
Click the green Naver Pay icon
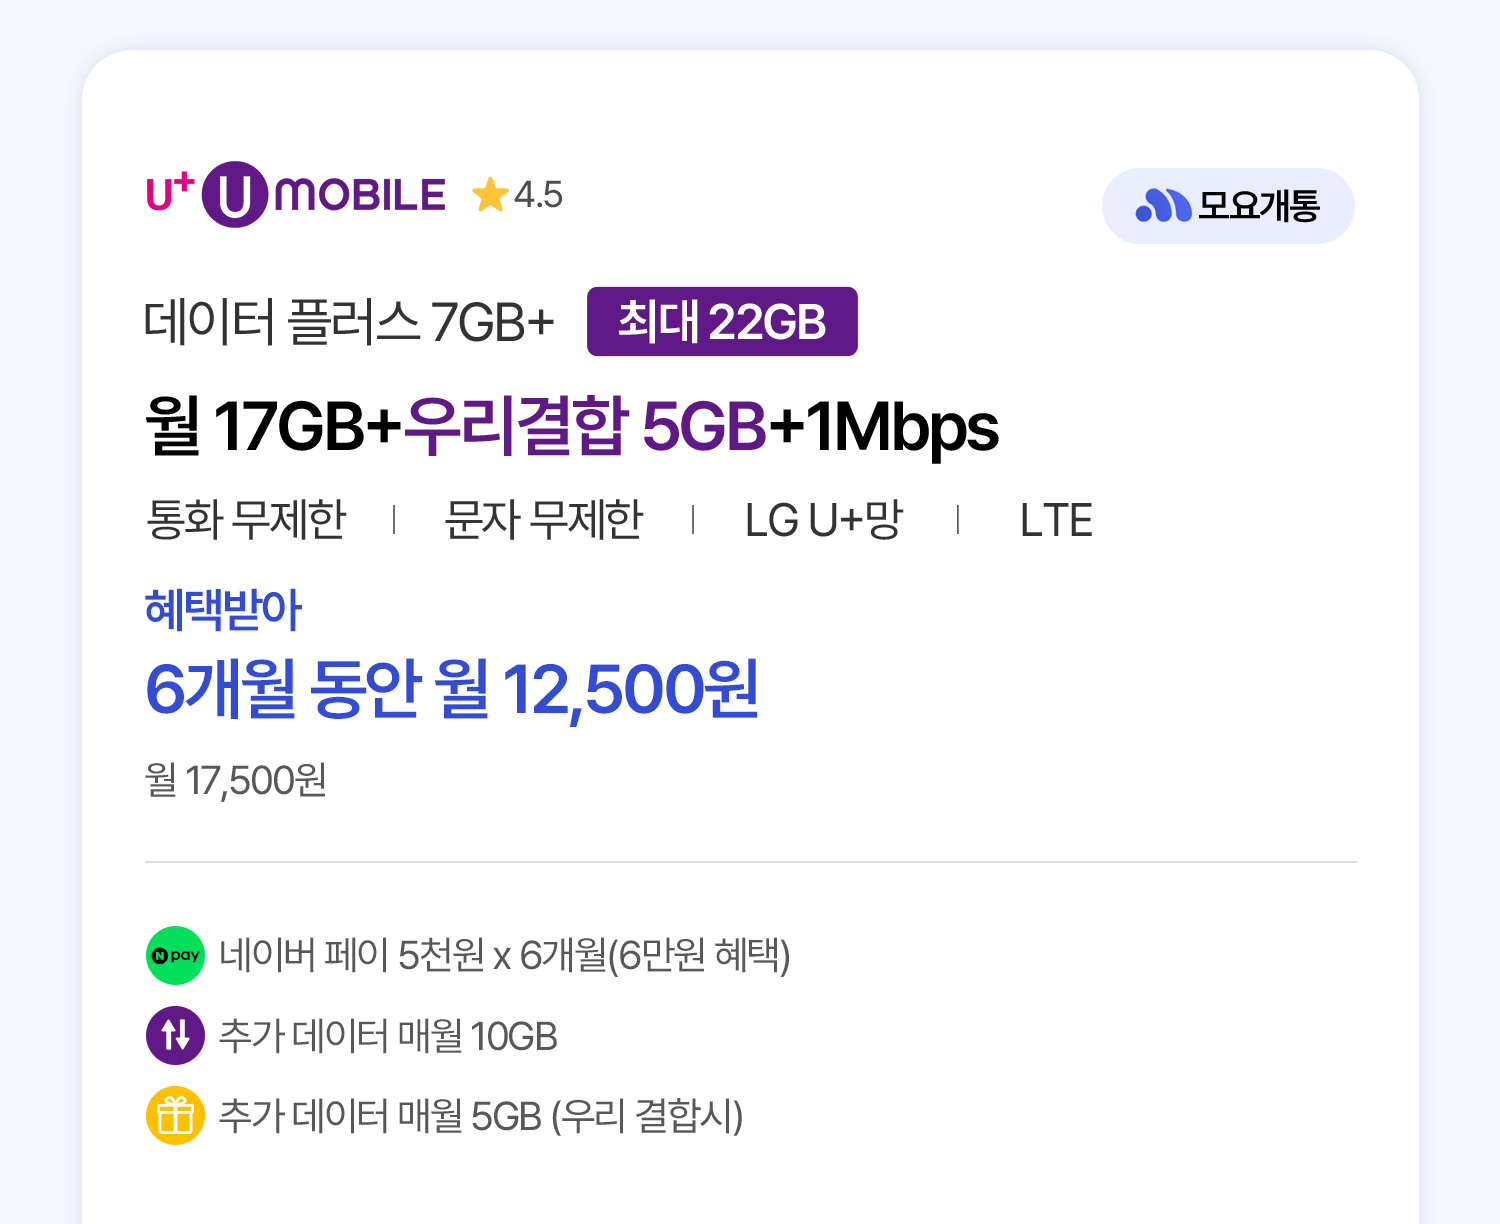[x=175, y=955]
